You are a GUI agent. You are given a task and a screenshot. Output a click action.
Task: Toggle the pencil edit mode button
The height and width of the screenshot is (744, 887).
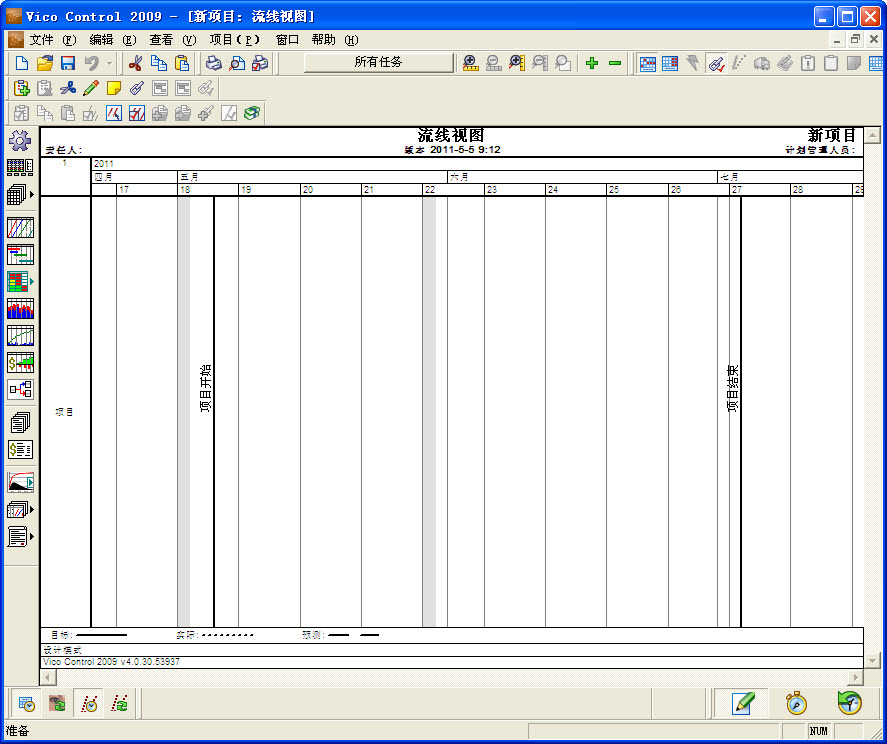742,703
